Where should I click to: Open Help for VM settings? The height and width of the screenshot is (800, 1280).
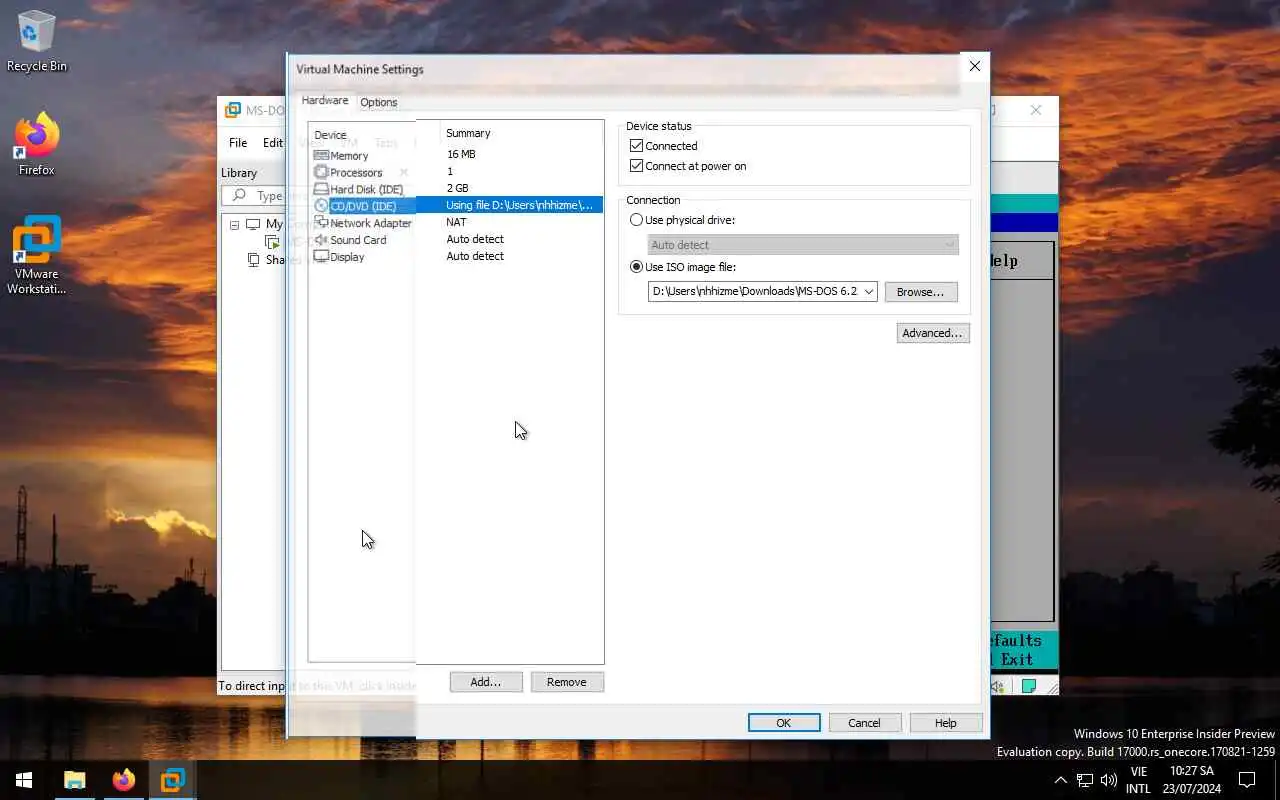[x=946, y=723]
